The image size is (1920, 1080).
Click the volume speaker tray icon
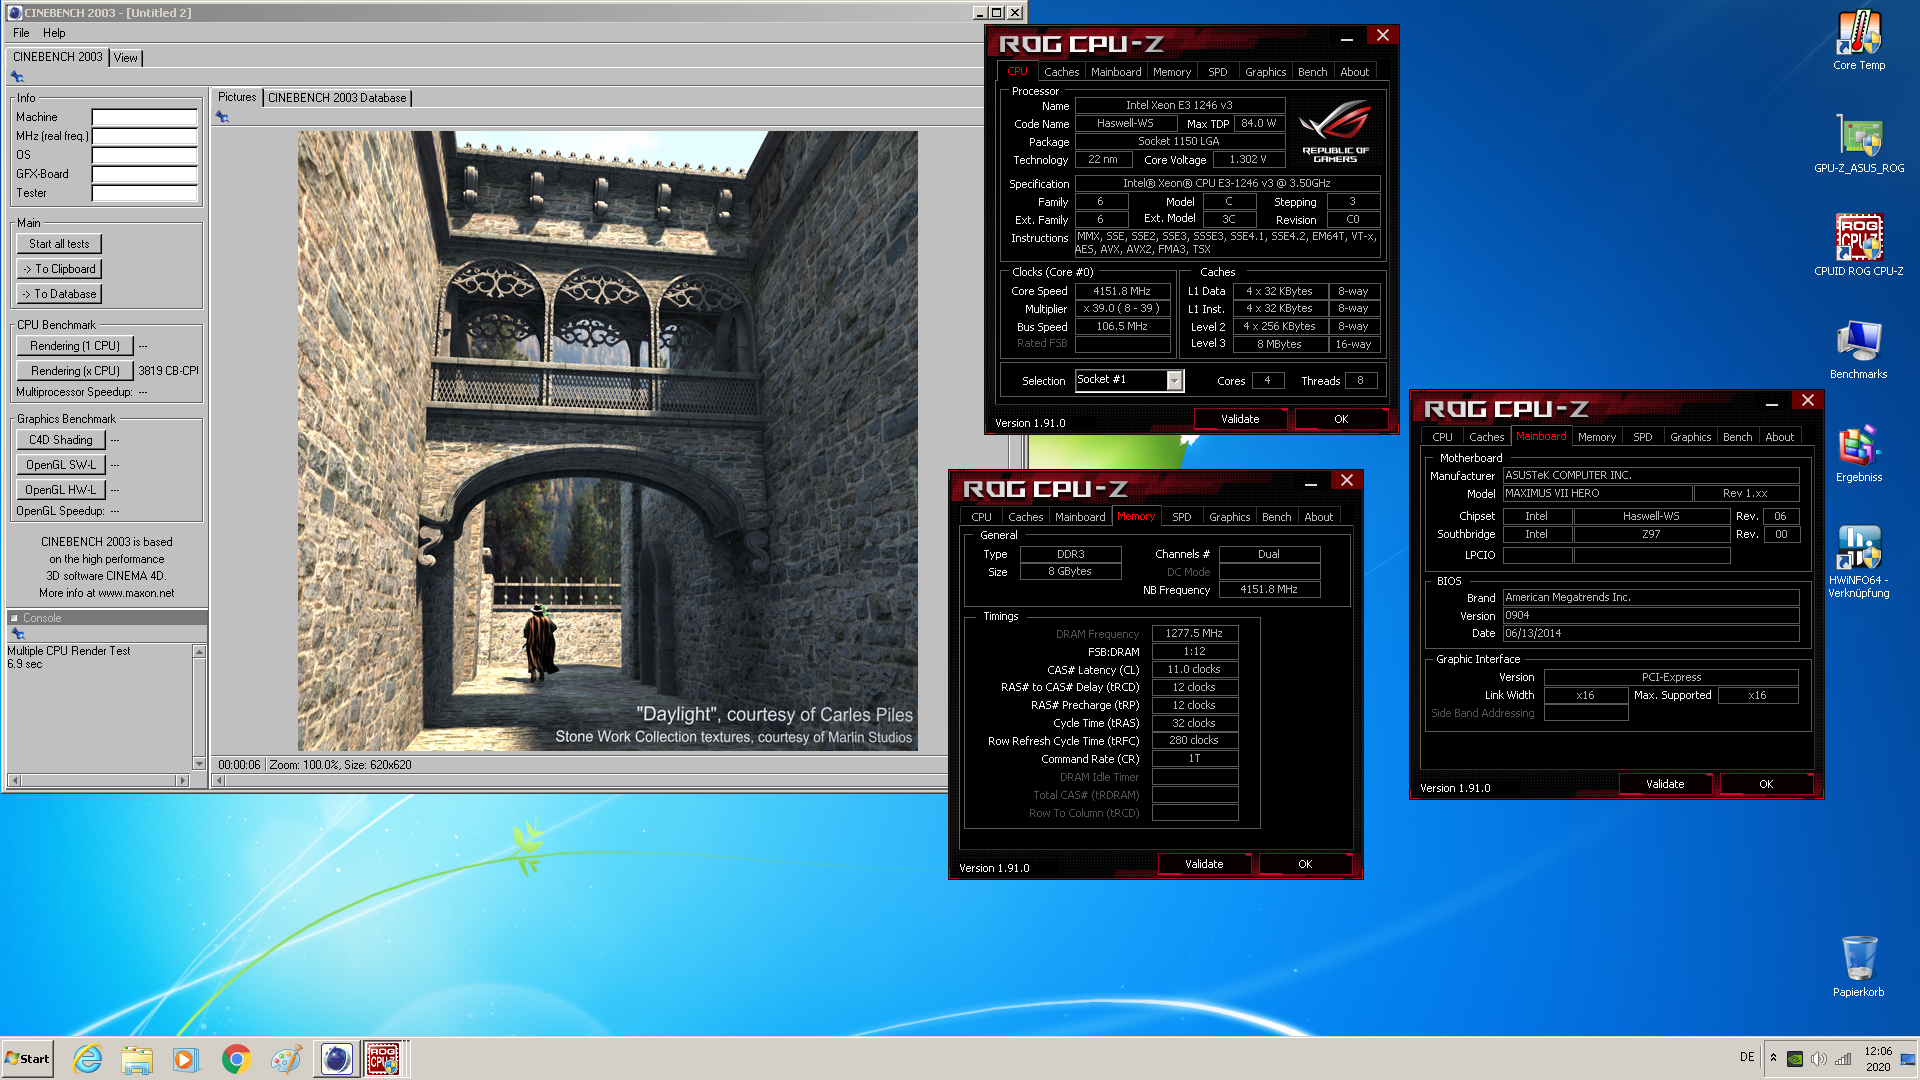1819,1059
